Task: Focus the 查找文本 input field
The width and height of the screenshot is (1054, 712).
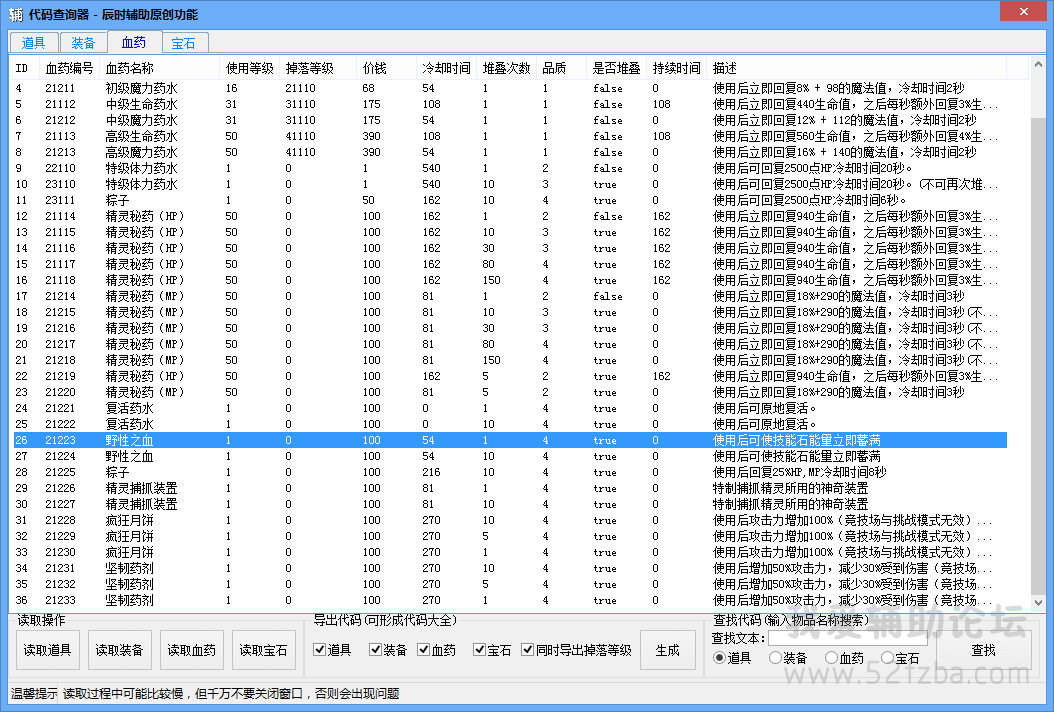Action: tap(846, 638)
